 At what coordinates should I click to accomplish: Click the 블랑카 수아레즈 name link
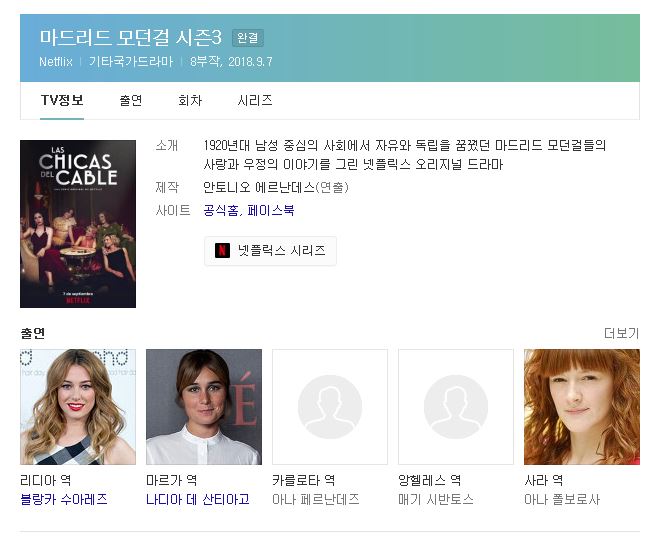tap(64, 499)
